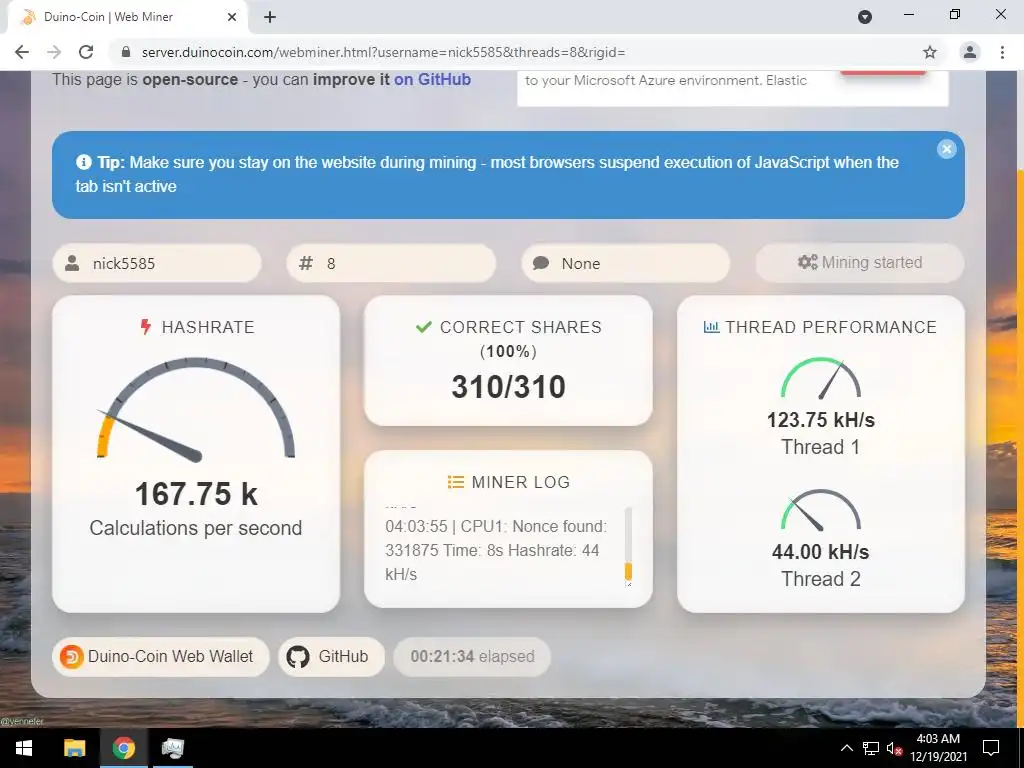This screenshot has width=1024, height=768.
Task: Click the circular dropdown icon in title bar
Action: (865, 17)
